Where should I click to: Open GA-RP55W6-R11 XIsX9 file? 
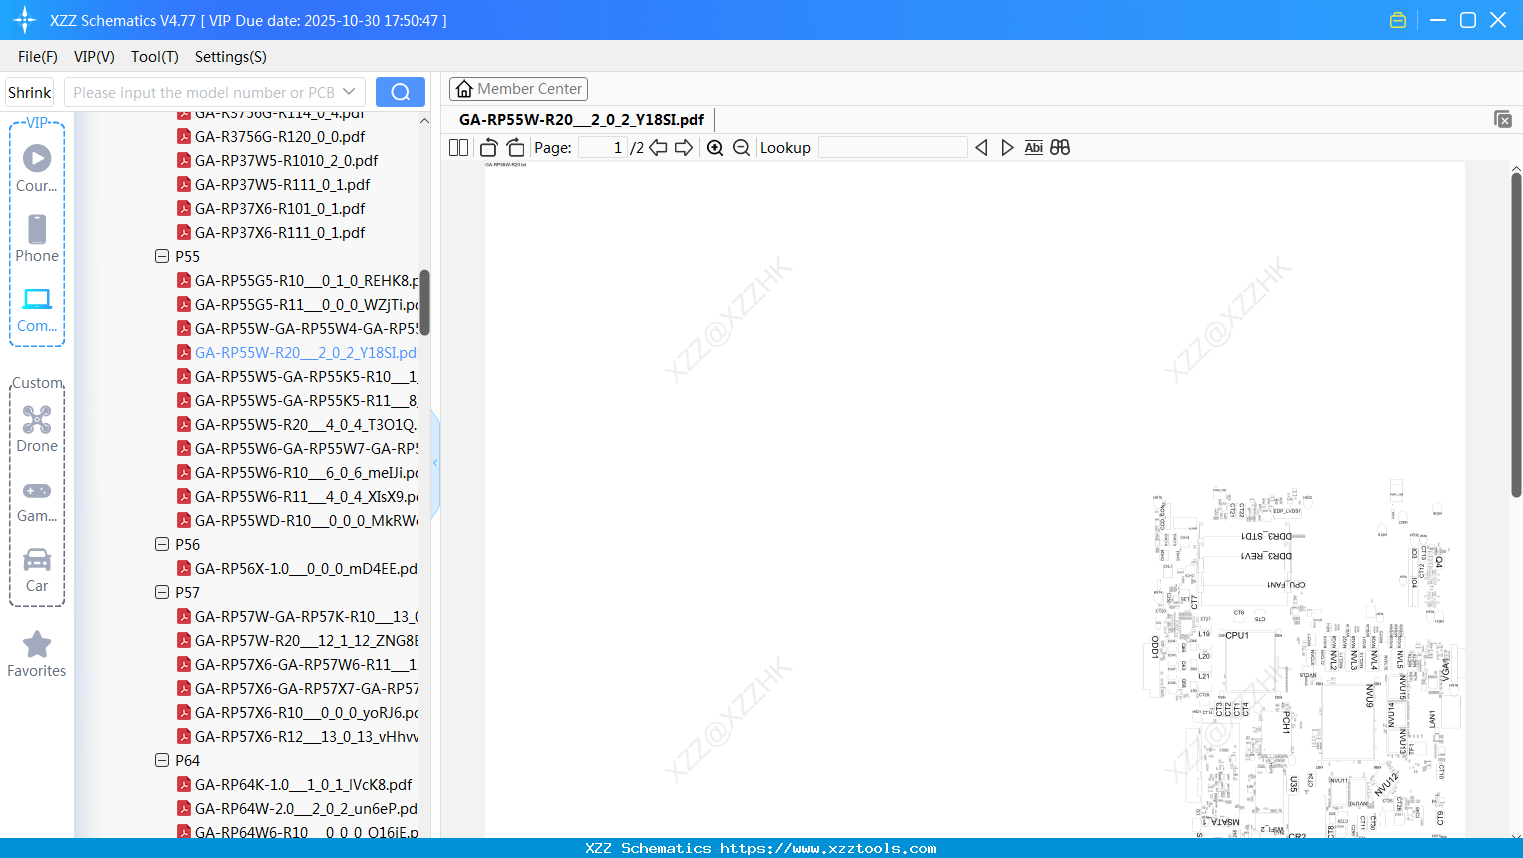point(298,496)
